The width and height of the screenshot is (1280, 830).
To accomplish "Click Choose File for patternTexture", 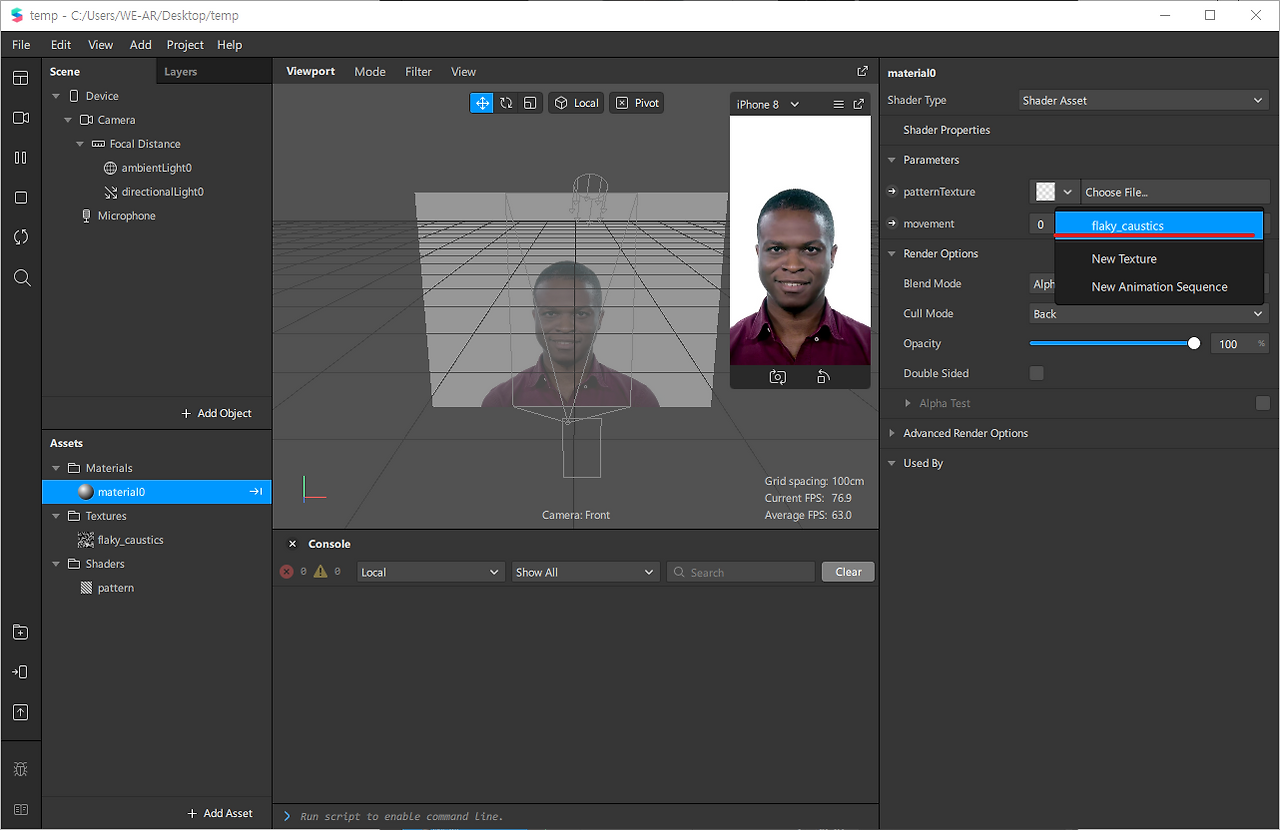I will [x=1175, y=192].
